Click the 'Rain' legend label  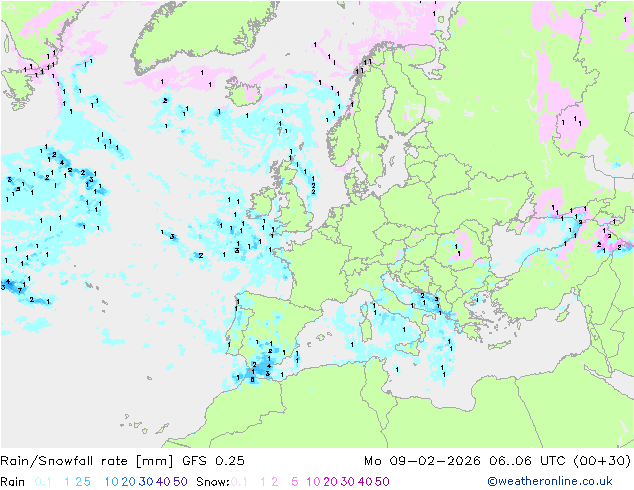13,482
